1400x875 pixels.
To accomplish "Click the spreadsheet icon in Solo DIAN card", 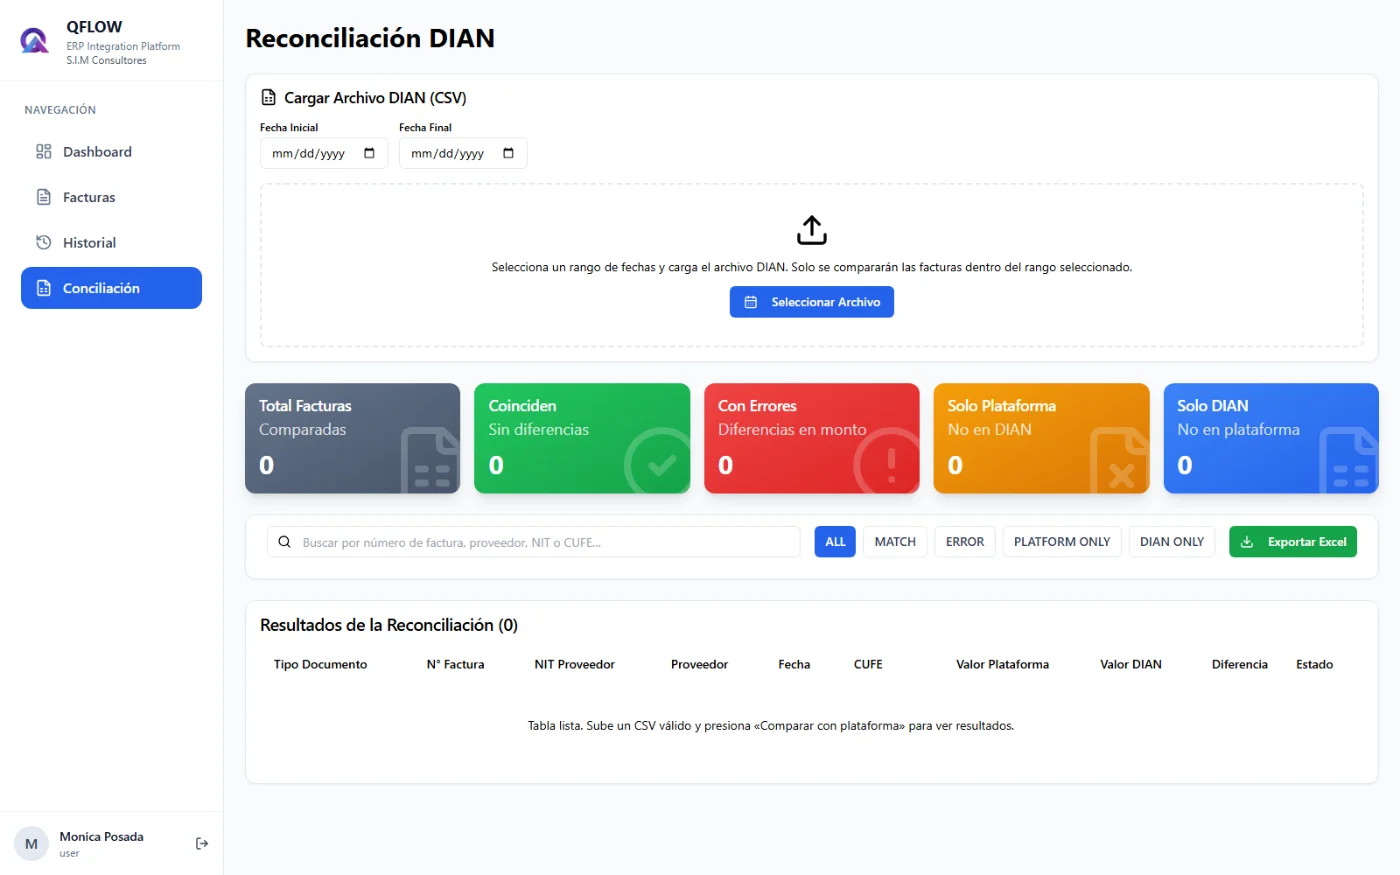I will [x=1349, y=461].
